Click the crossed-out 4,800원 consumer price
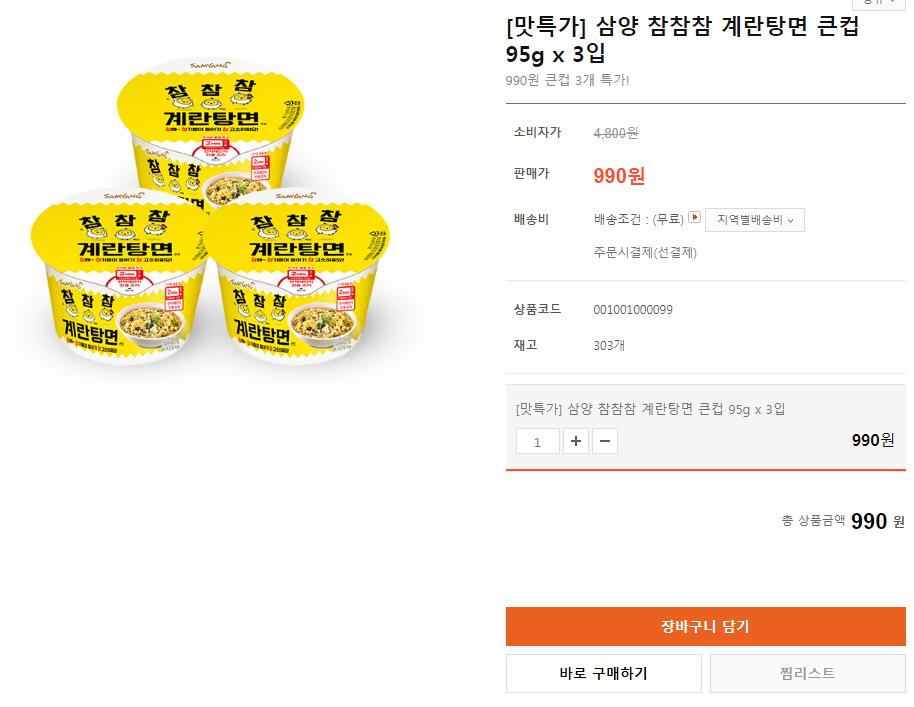The height and width of the screenshot is (707, 914). (616, 133)
